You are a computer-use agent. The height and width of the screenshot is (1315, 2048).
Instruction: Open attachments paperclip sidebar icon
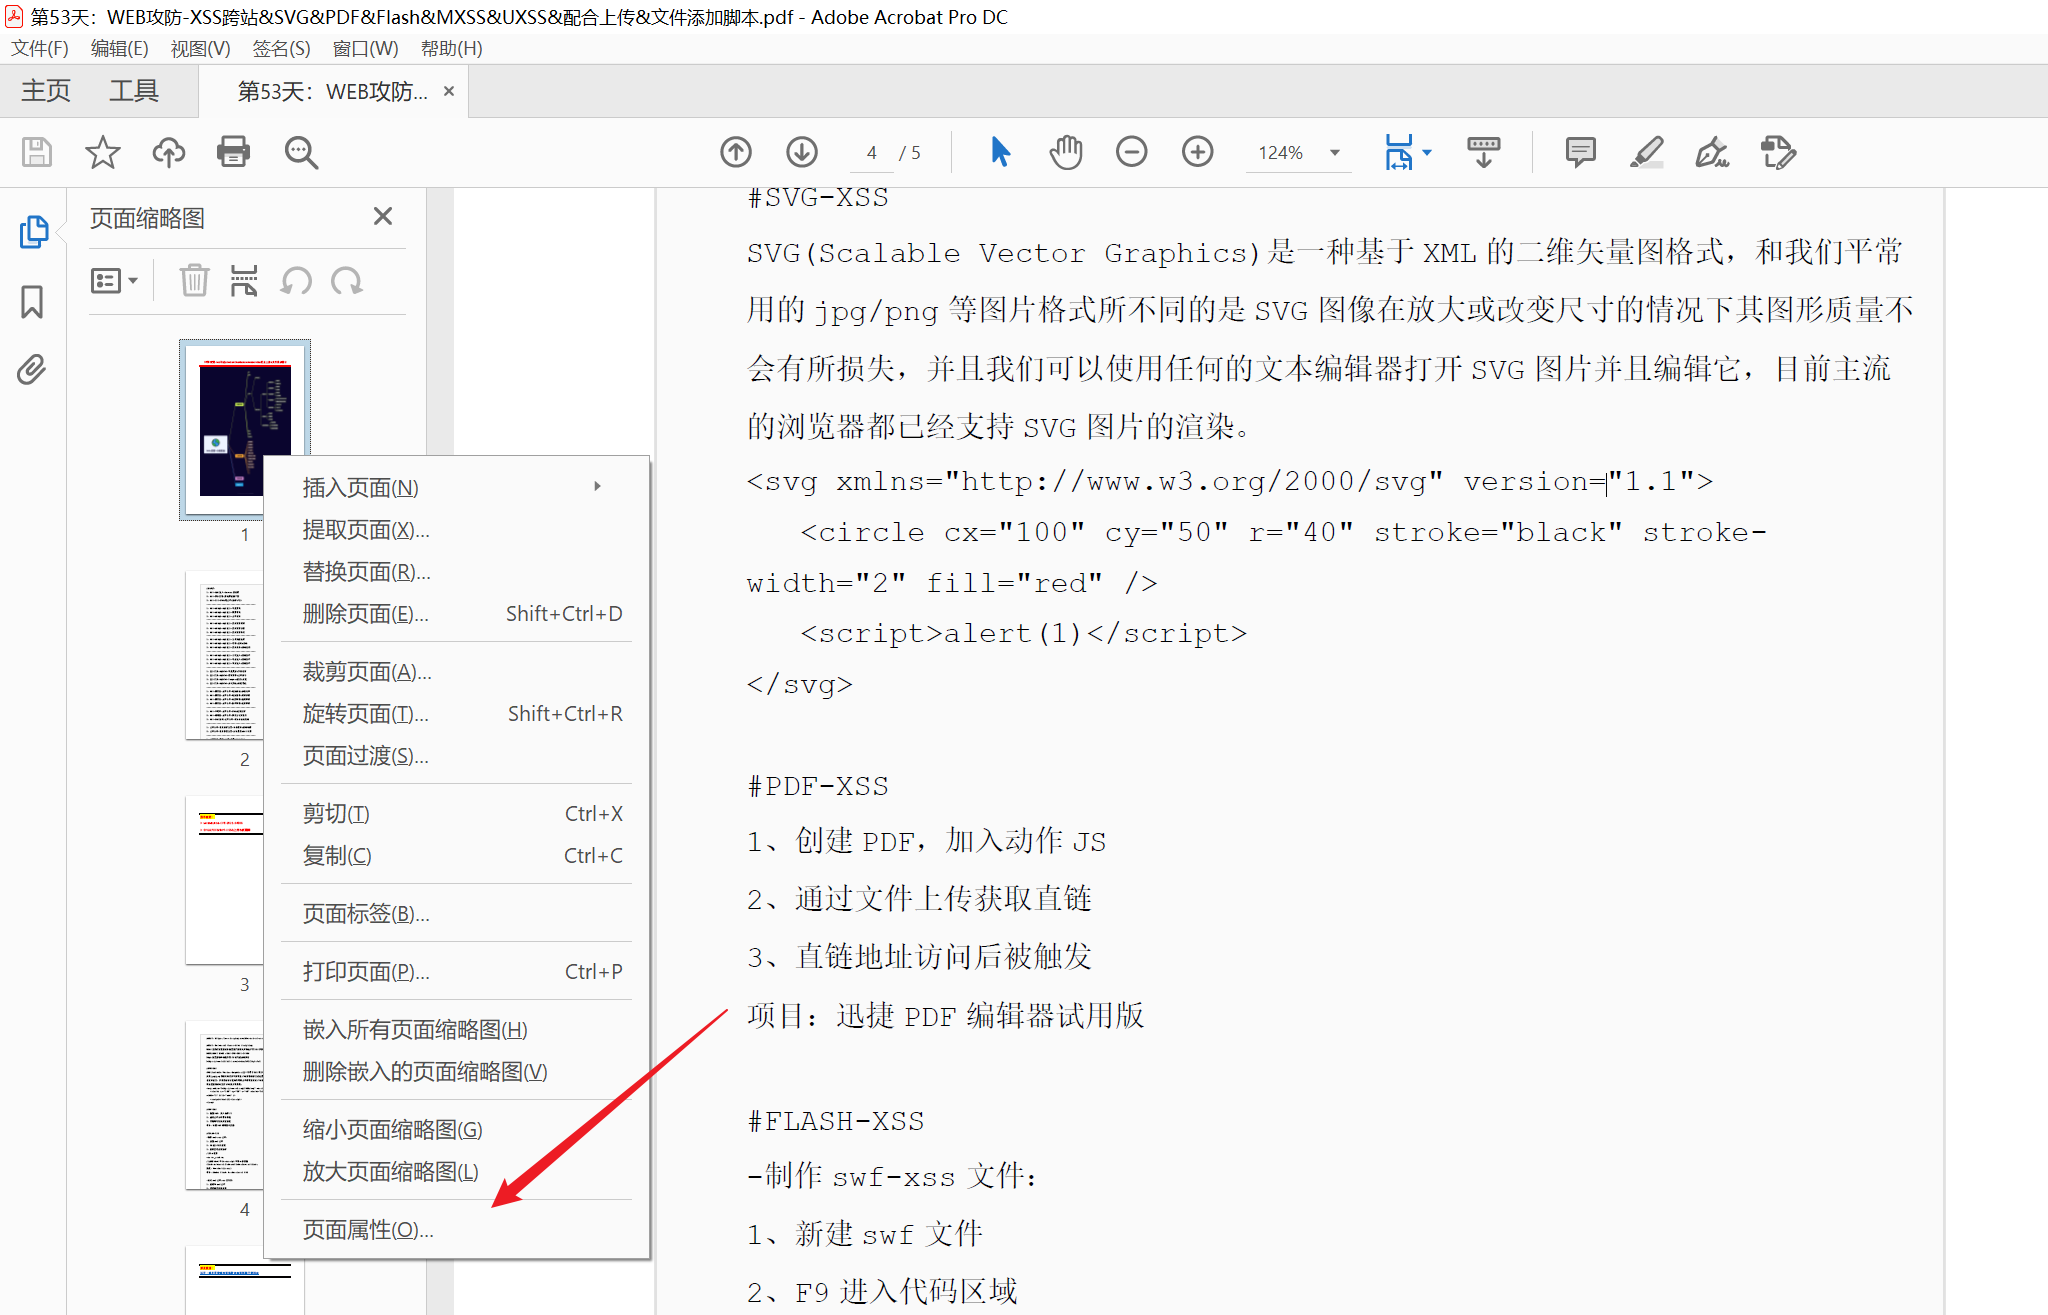(32, 370)
